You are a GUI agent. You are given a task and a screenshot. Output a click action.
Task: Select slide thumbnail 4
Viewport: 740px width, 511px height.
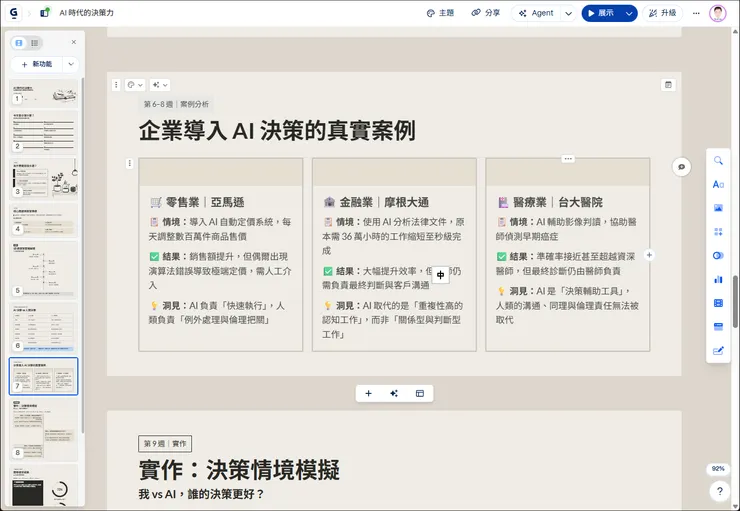point(43,220)
